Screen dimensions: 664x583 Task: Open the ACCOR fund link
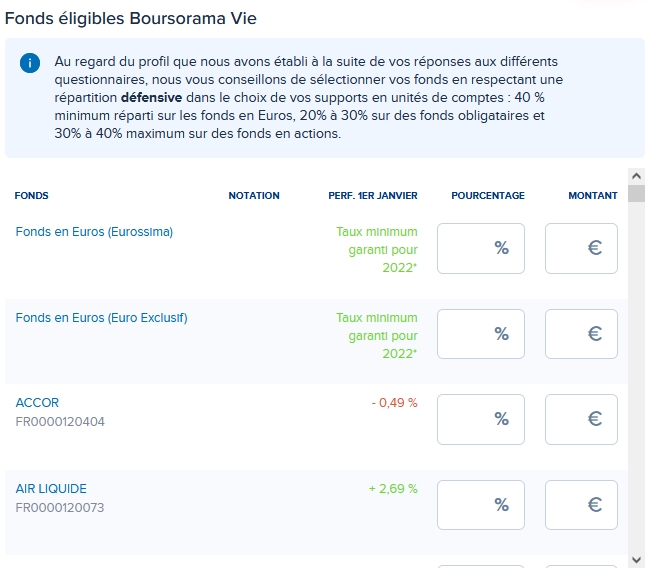click(37, 403)
